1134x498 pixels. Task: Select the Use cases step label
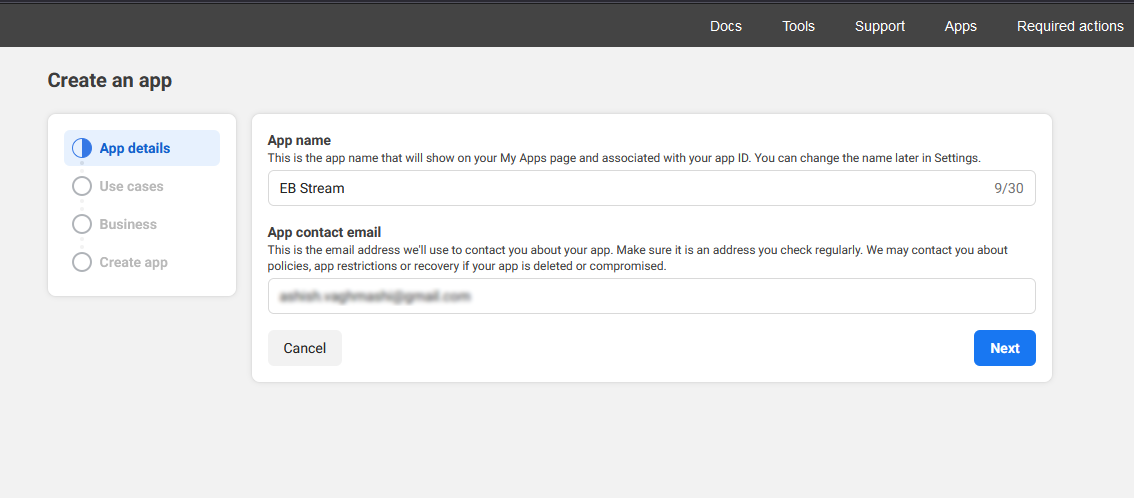[132, 186]
